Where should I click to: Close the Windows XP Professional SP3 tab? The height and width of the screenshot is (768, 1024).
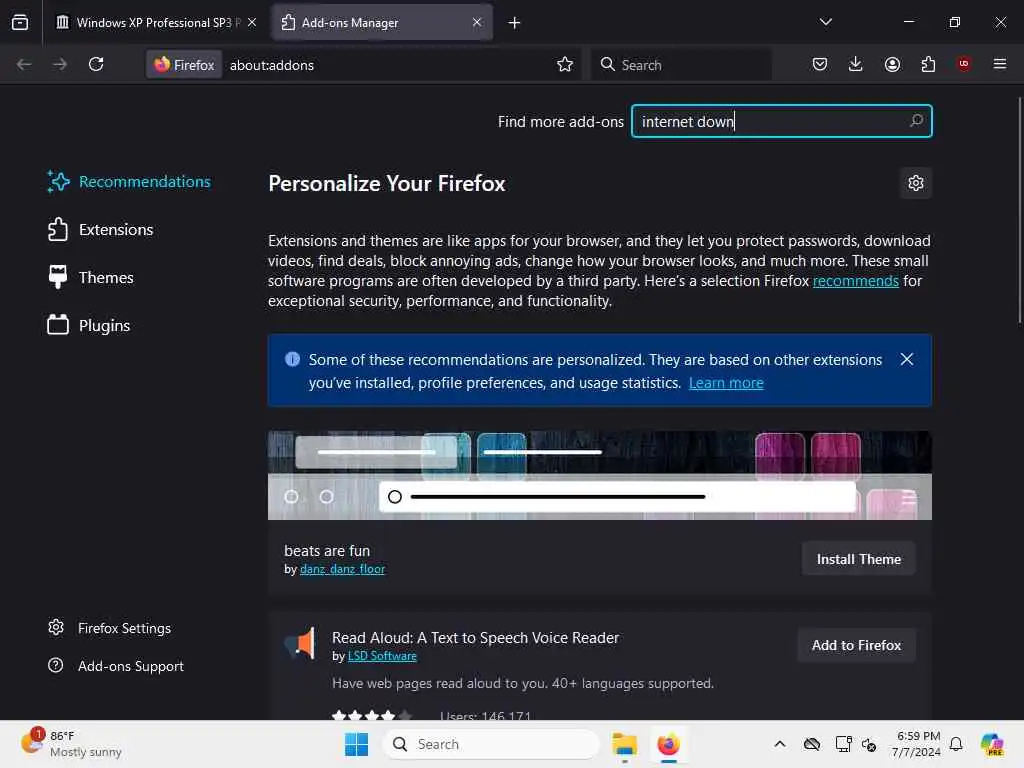click(x=252, y=22)
